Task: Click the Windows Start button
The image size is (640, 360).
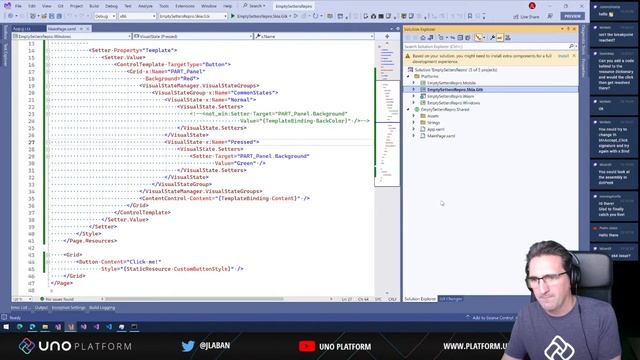Action: click(6, 327)
